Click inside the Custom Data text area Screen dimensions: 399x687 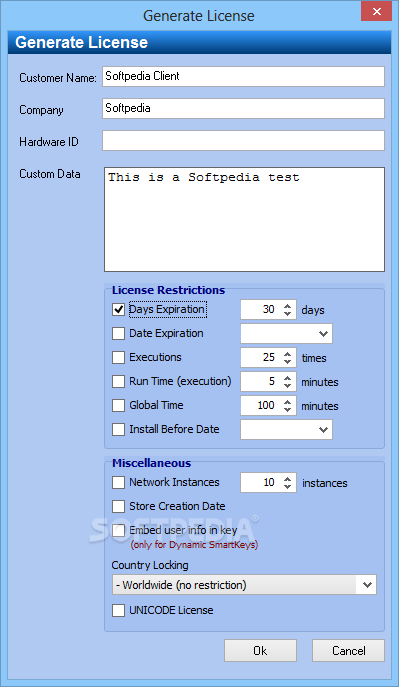[244, 219]
